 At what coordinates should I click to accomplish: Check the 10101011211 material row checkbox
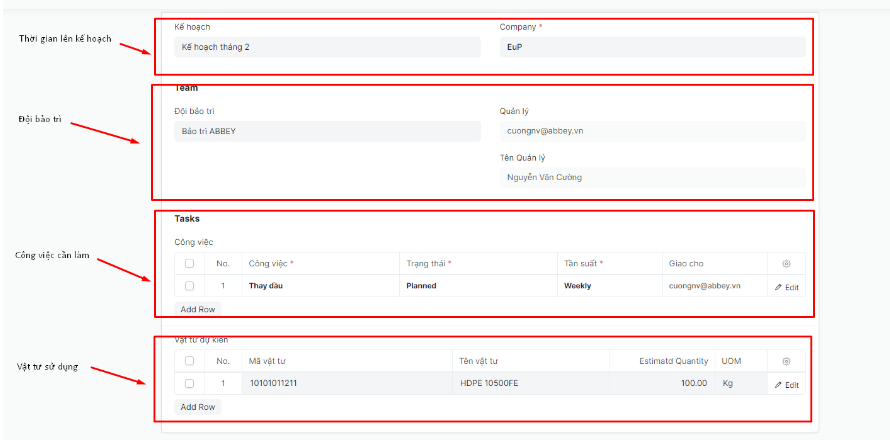(189, 383)
